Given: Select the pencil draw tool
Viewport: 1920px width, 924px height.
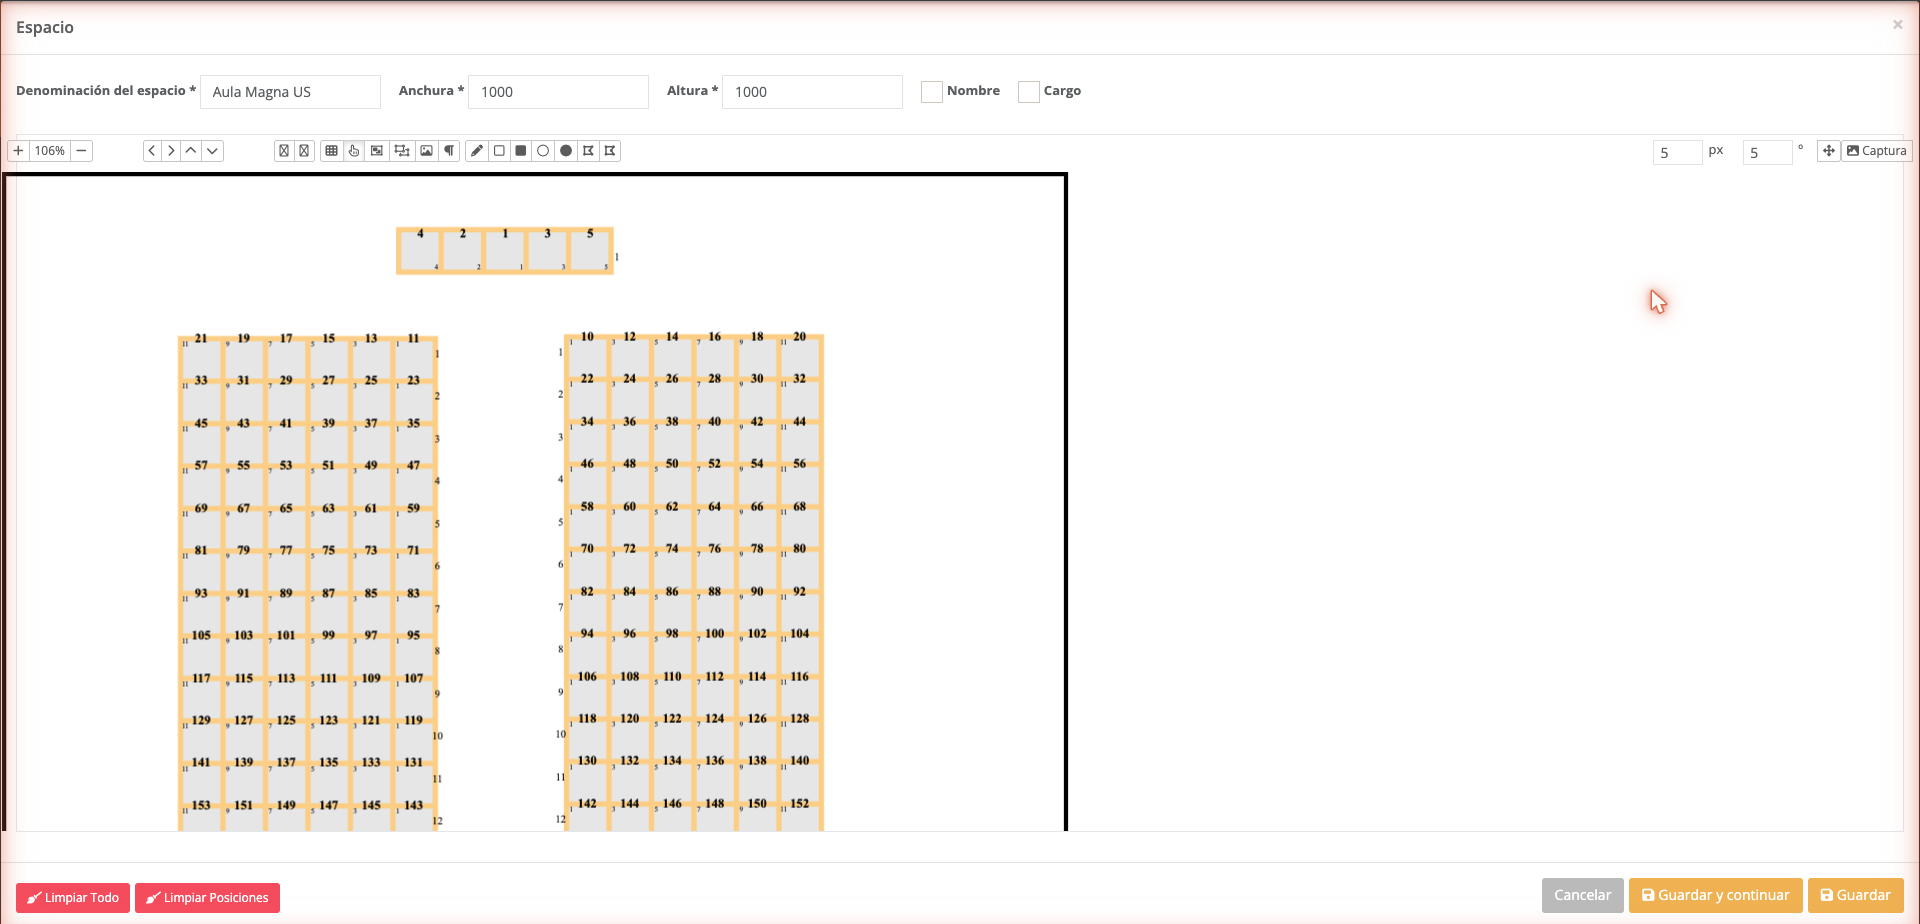Looking at the screenshot, I should click(477, 151).
